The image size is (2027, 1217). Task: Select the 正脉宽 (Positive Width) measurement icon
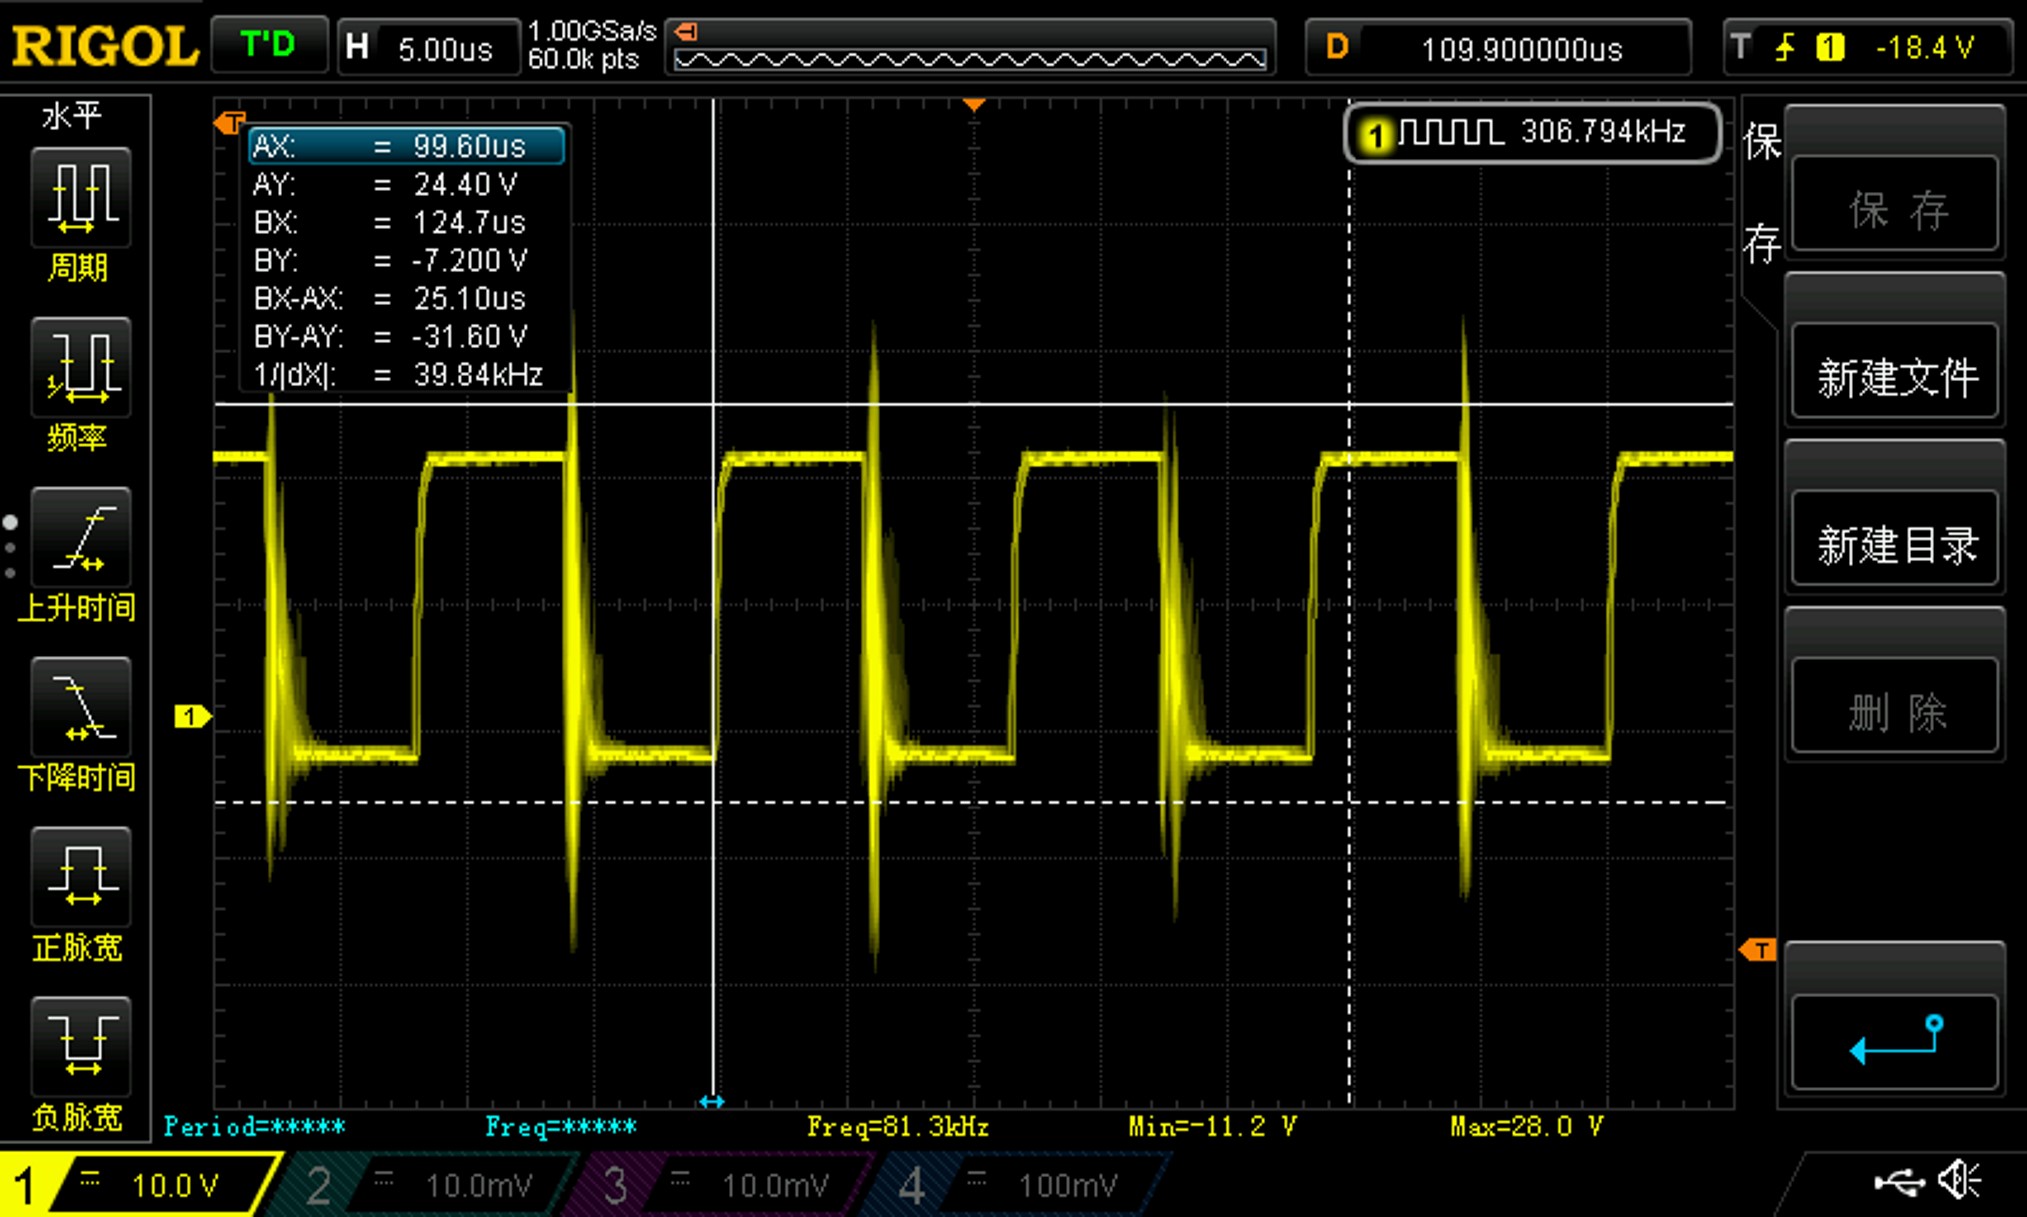[x=80, y=877]
